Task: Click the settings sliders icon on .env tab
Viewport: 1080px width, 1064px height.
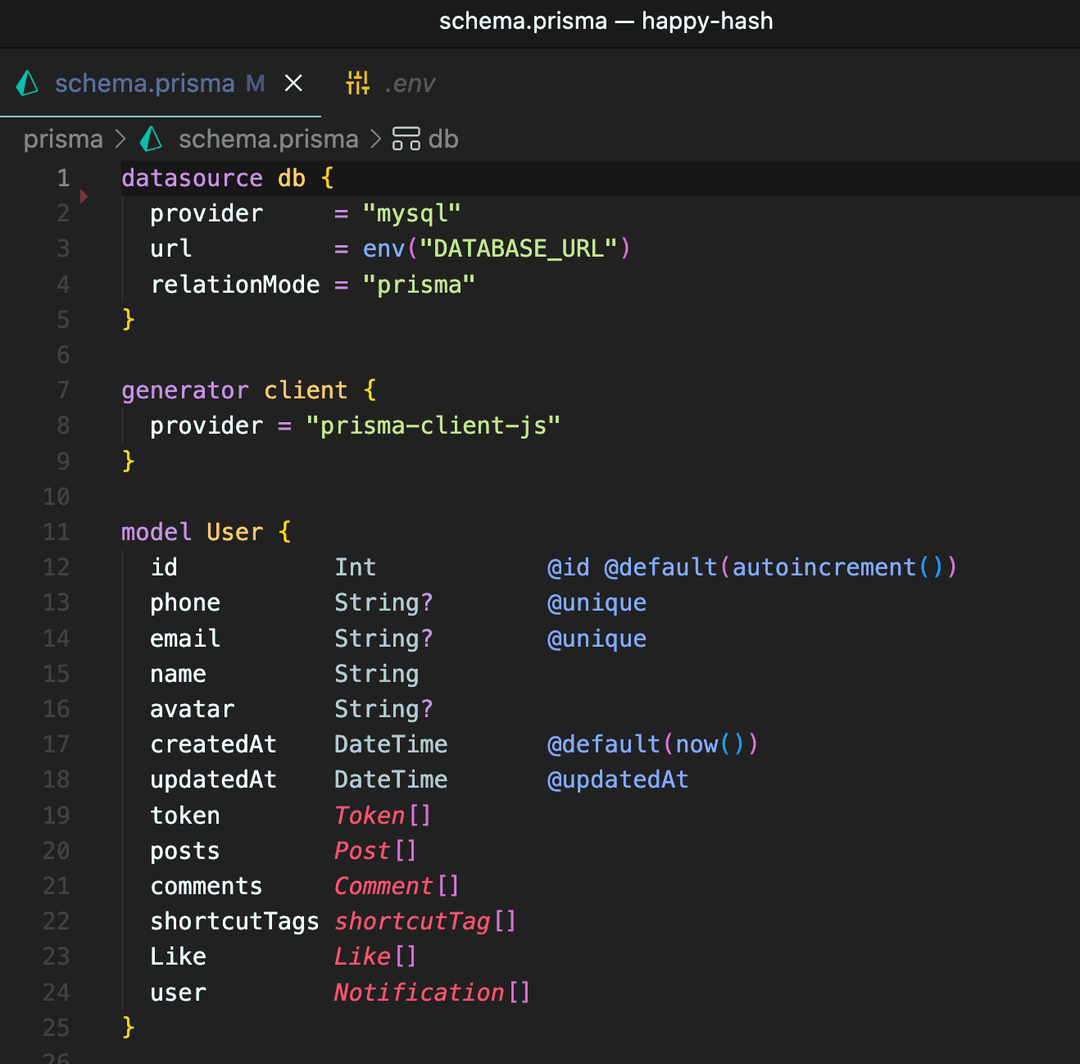Action: coord(357,83)
